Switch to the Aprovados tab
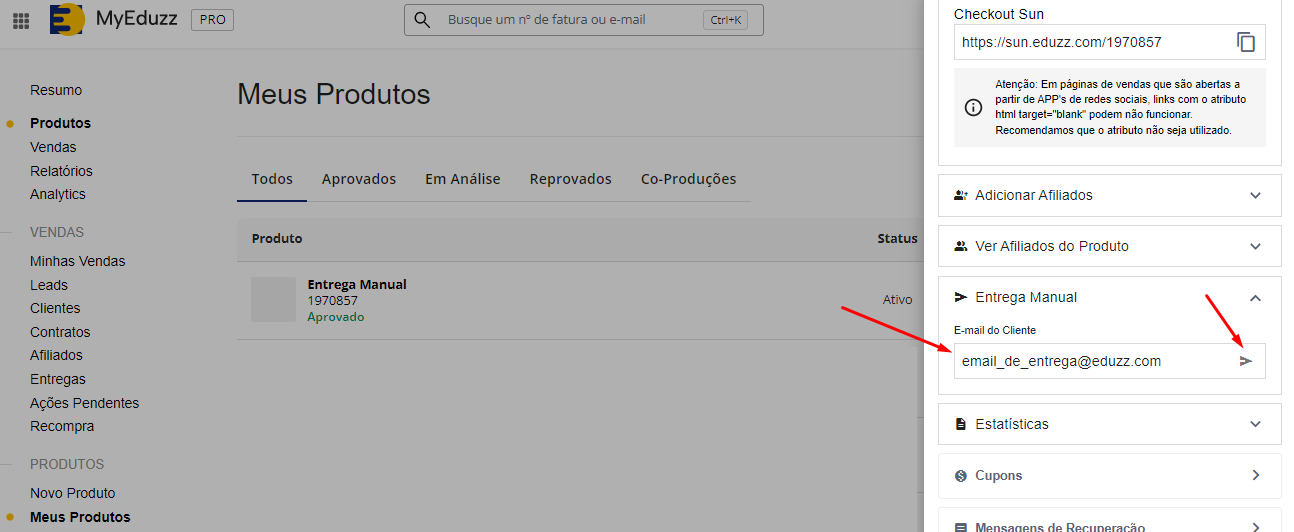Image resolution: width=1294 pixels, height=532 pixels. point(358,179)
